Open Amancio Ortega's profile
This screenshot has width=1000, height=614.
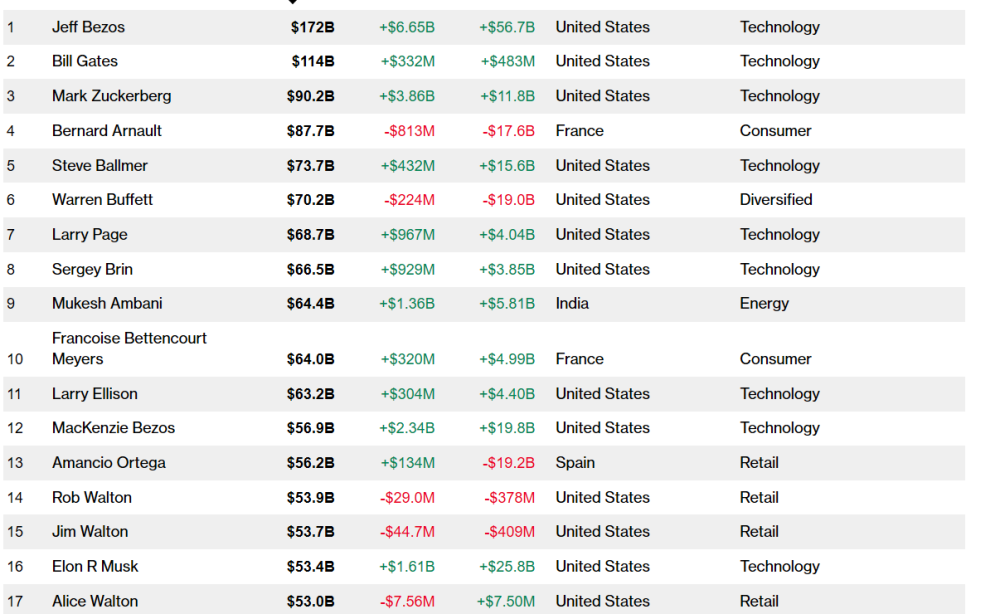(x=108, y=462)
